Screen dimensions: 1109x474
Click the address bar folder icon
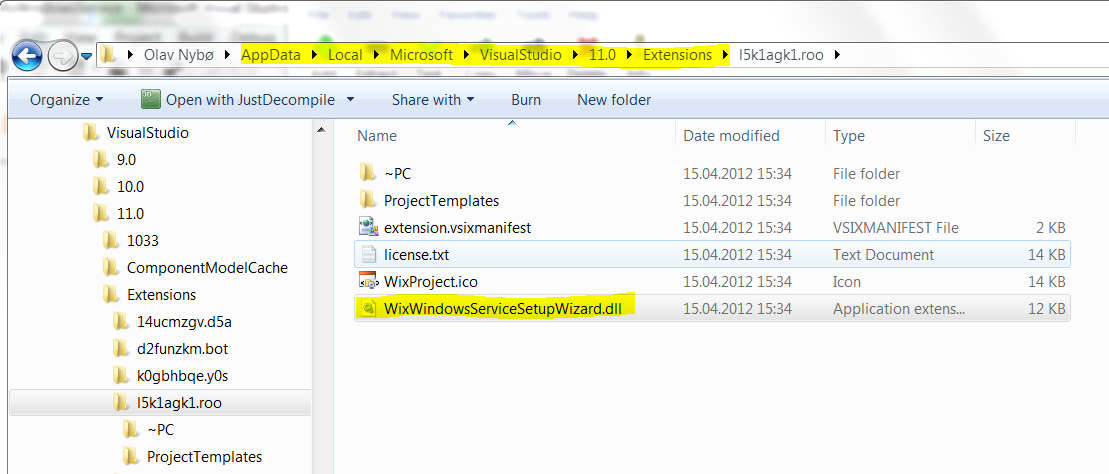click(108, 54)
